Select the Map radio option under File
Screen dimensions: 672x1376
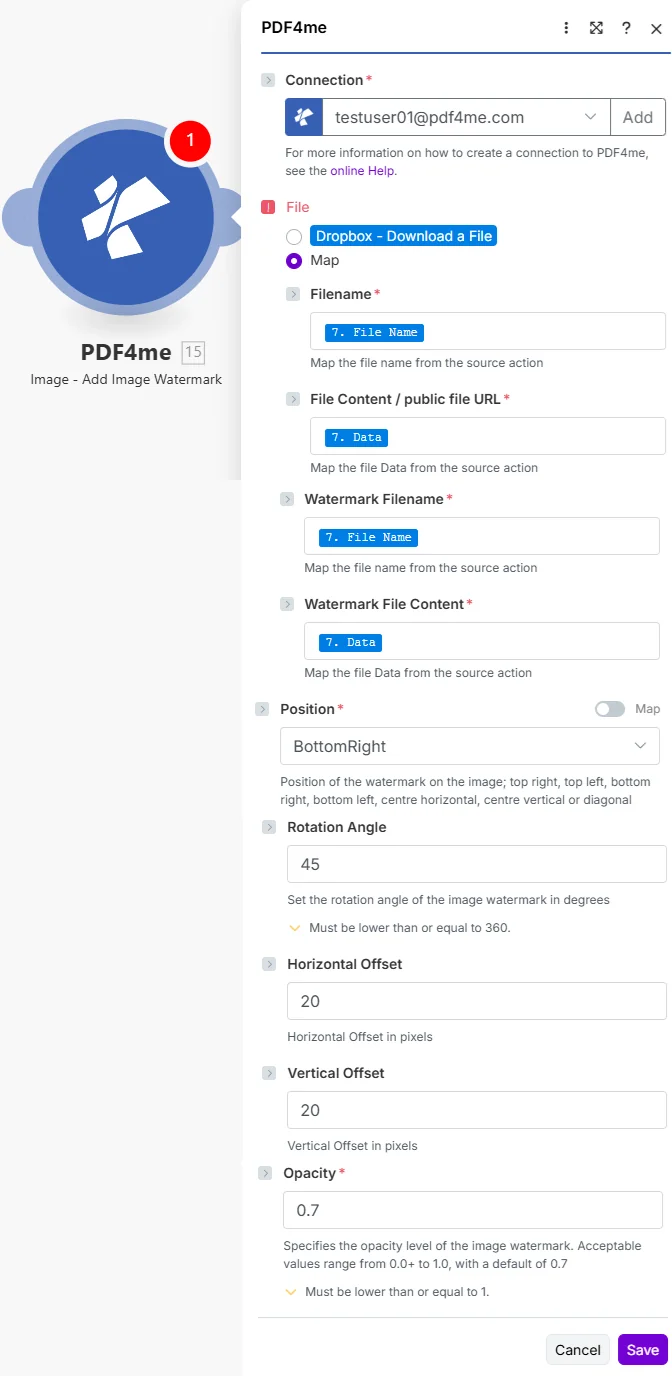click(x=294, y=261)
